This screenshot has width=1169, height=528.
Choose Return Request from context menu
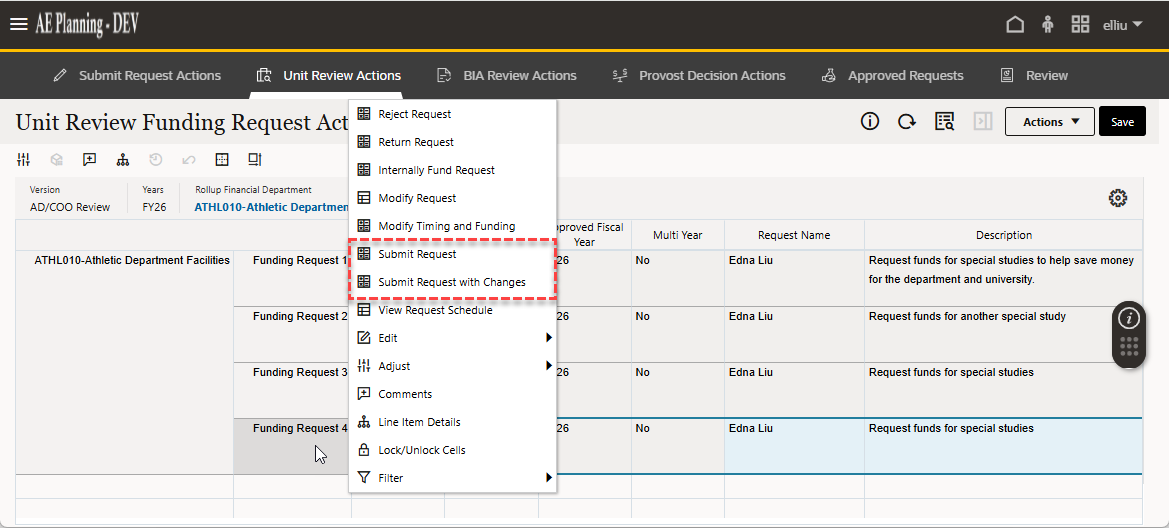click(453, 142)
